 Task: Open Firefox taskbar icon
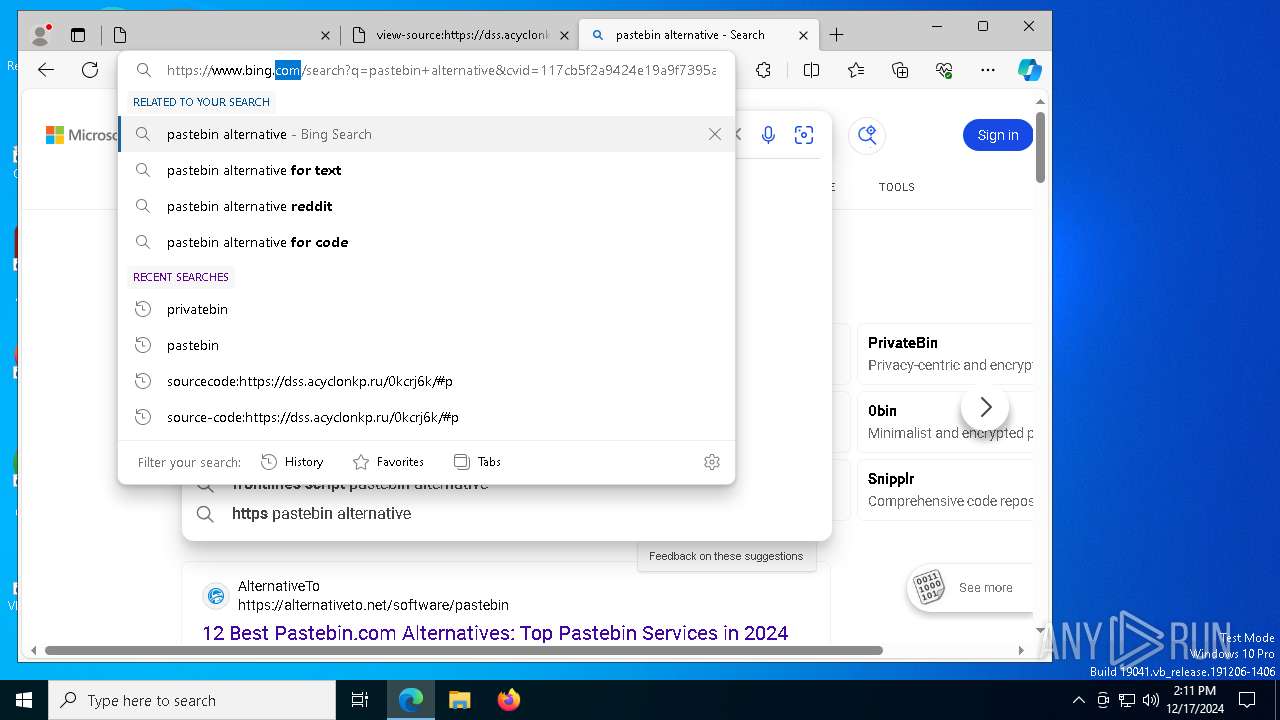[509, 700]
